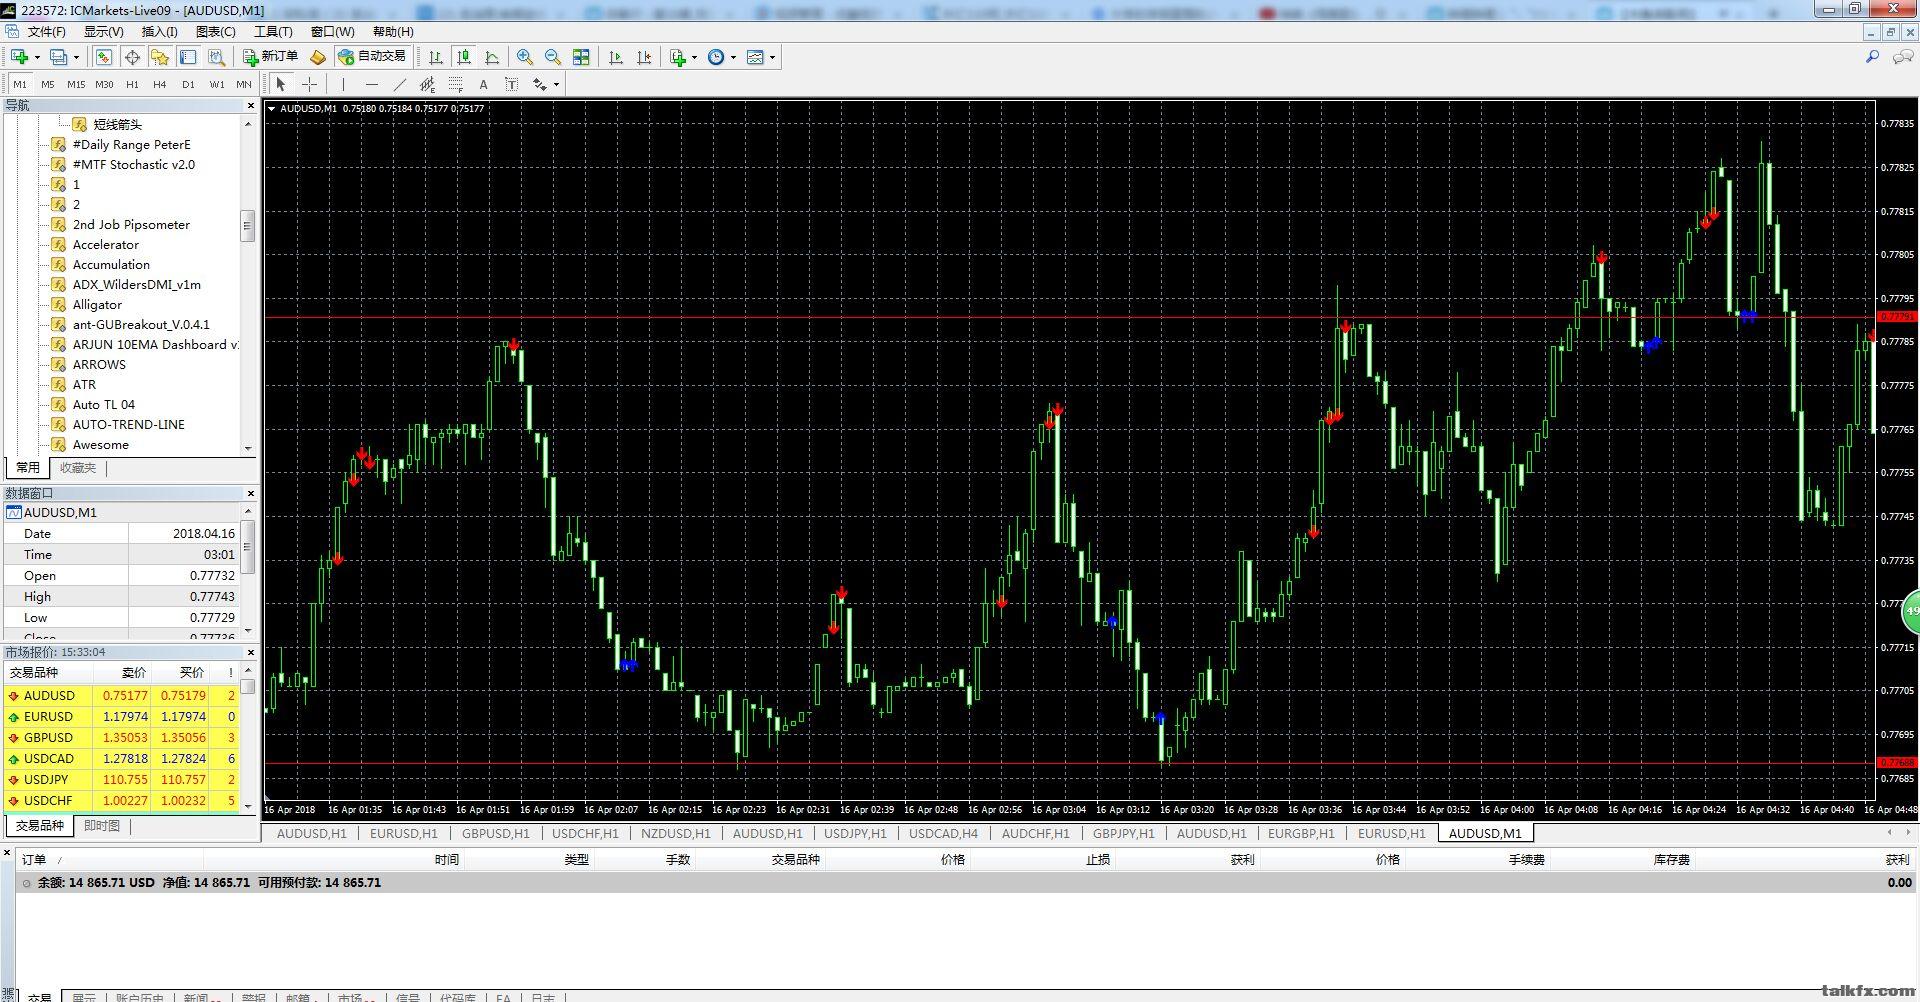Toggle chart shift from right edge
The image size is (1920, 1002).
[644, 57]
